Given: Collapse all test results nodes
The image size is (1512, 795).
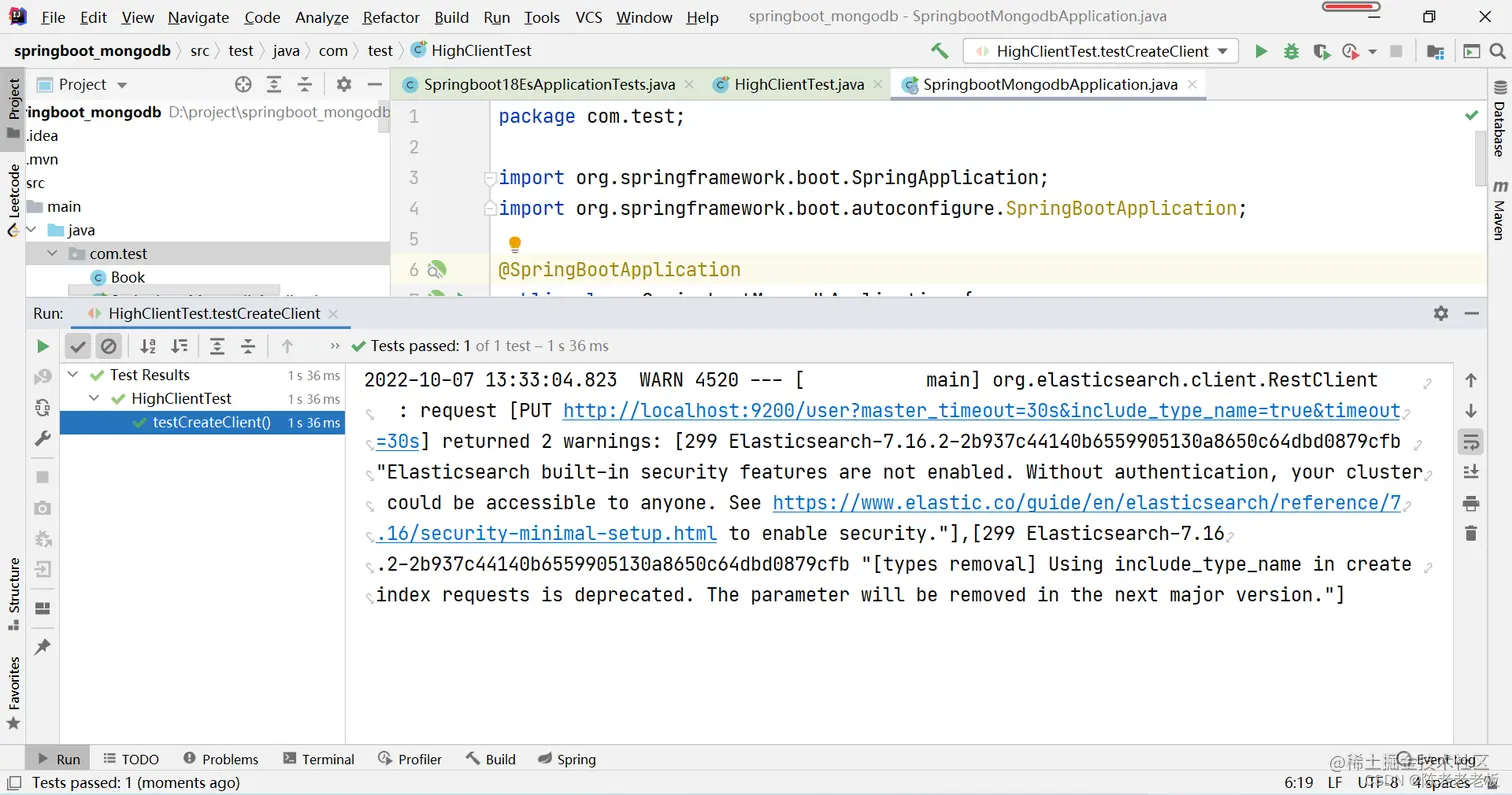Looking at the screenshot, I should 248,346.
